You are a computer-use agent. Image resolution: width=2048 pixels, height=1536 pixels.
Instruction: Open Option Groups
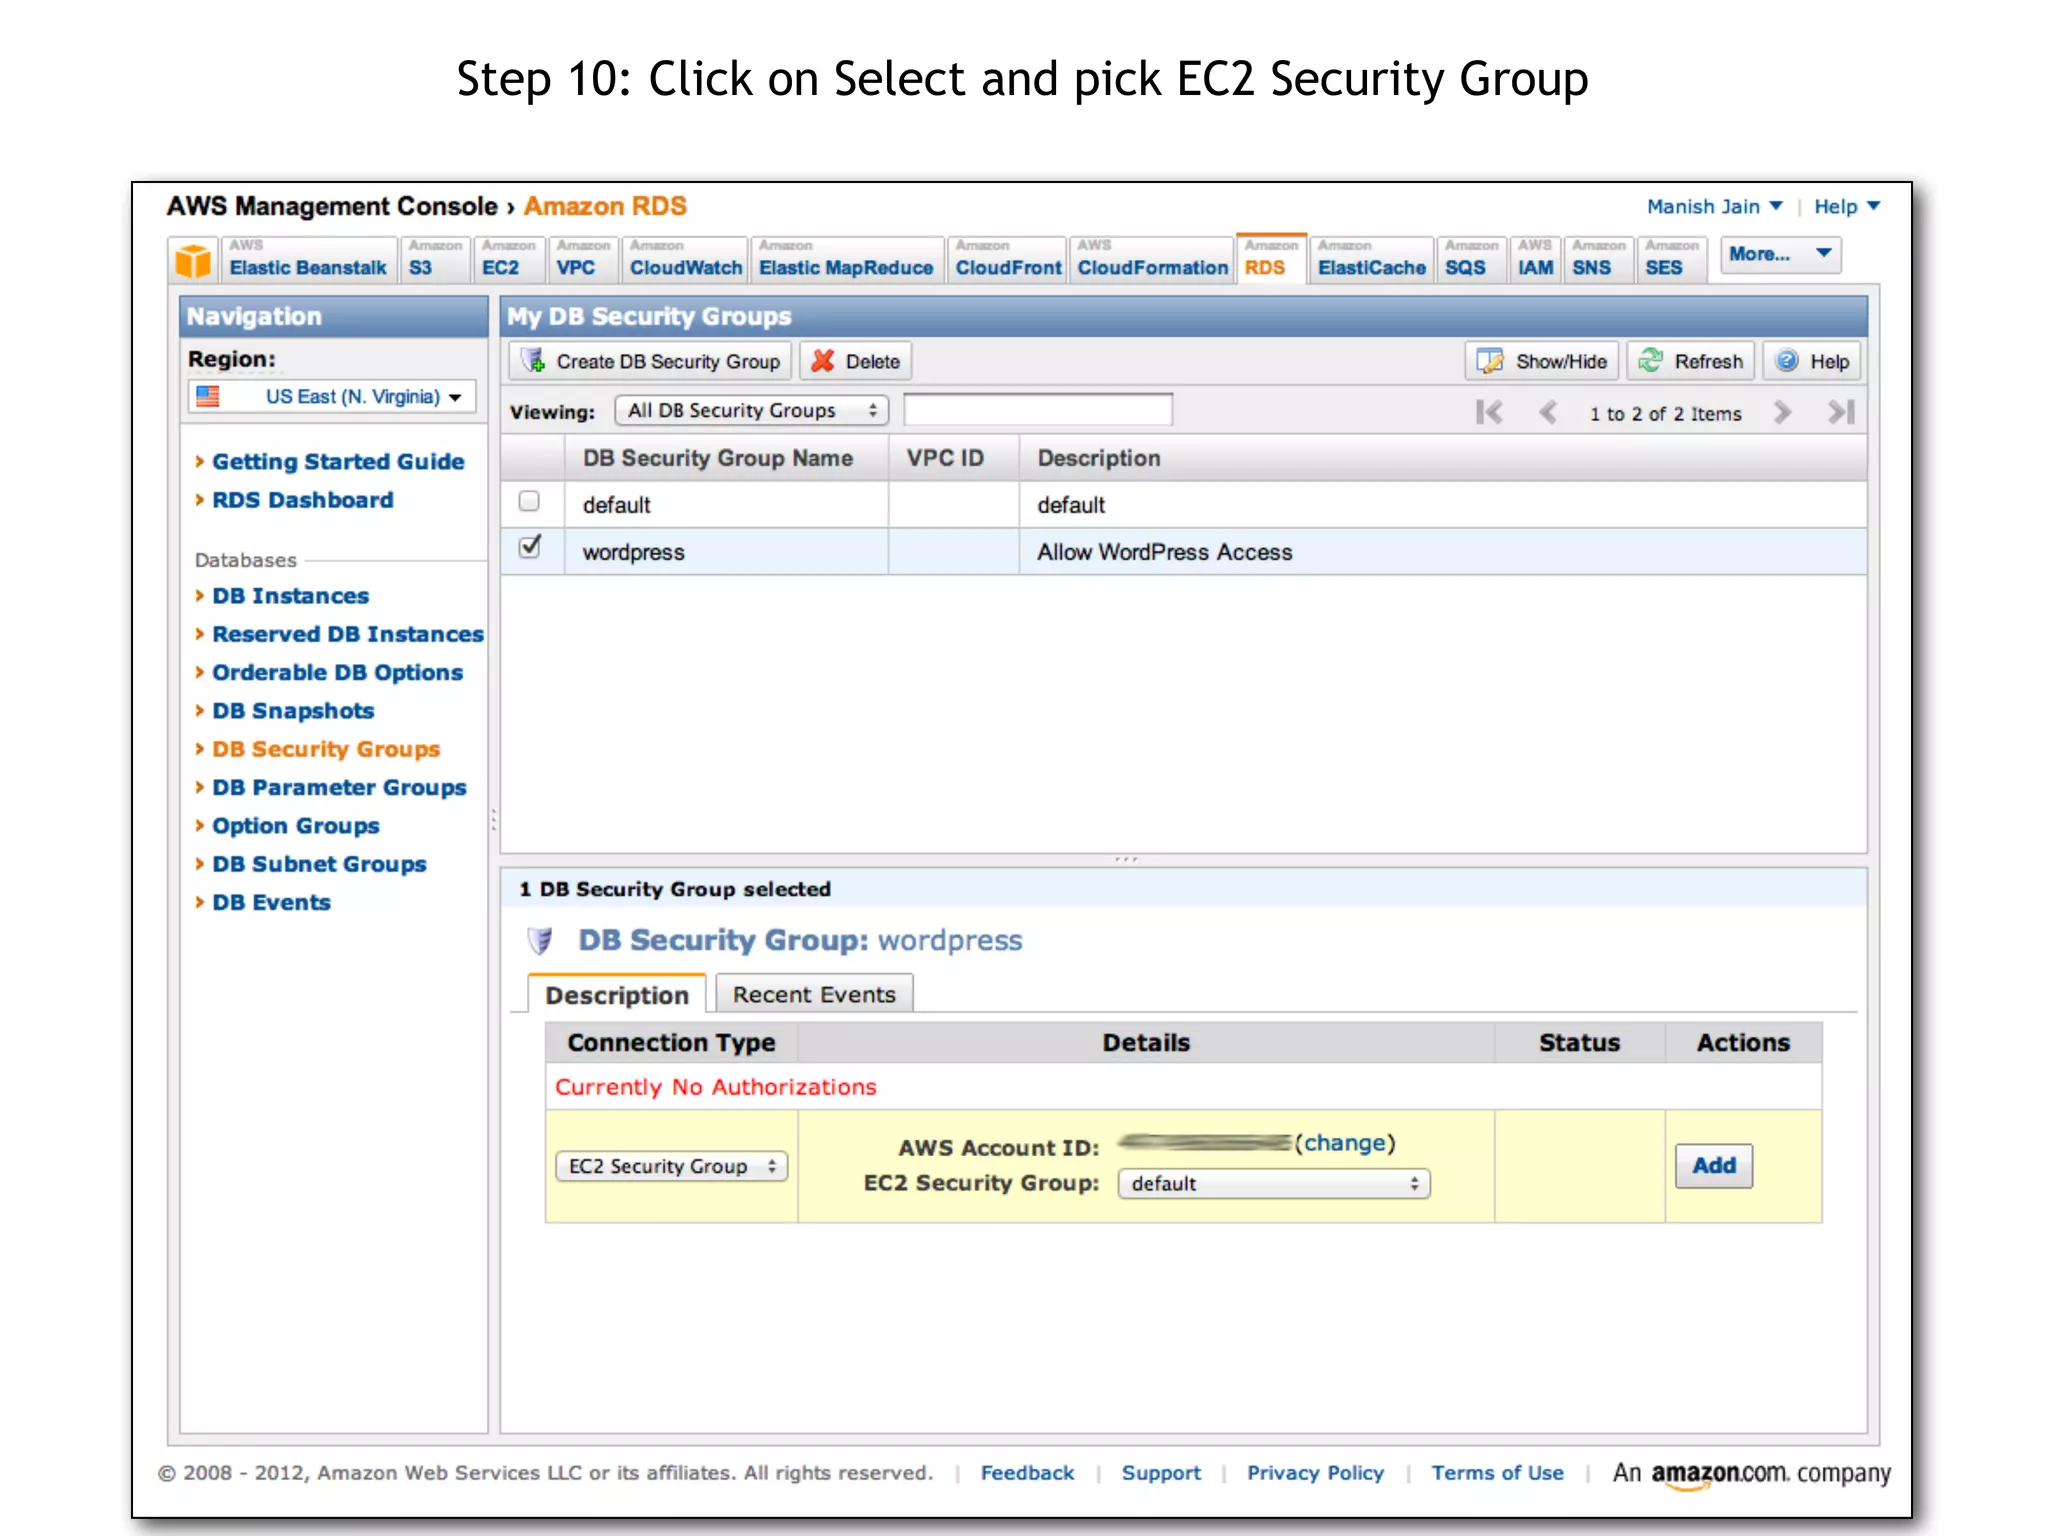pyautogui.click(x=295, y=826)
